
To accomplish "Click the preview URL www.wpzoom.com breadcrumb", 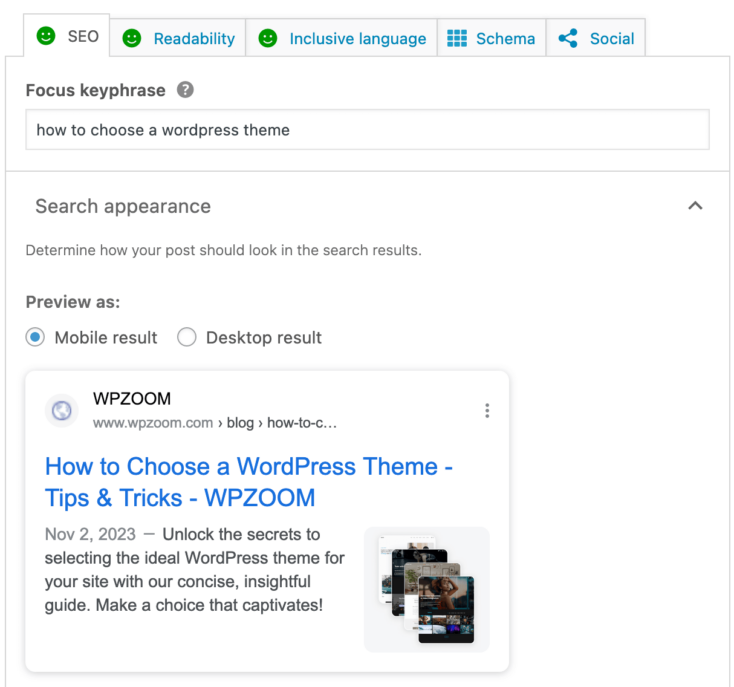I will [x=215, y=423].
